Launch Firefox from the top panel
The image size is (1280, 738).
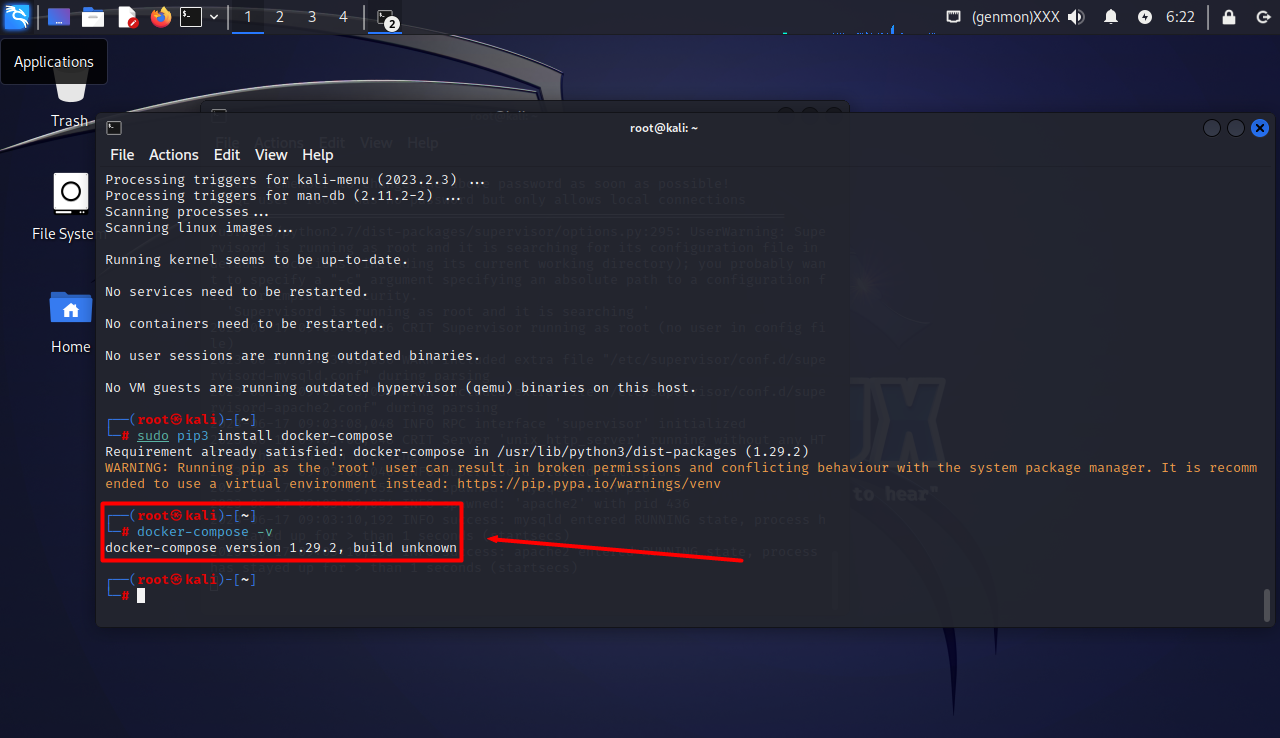[x=160, y=17]
